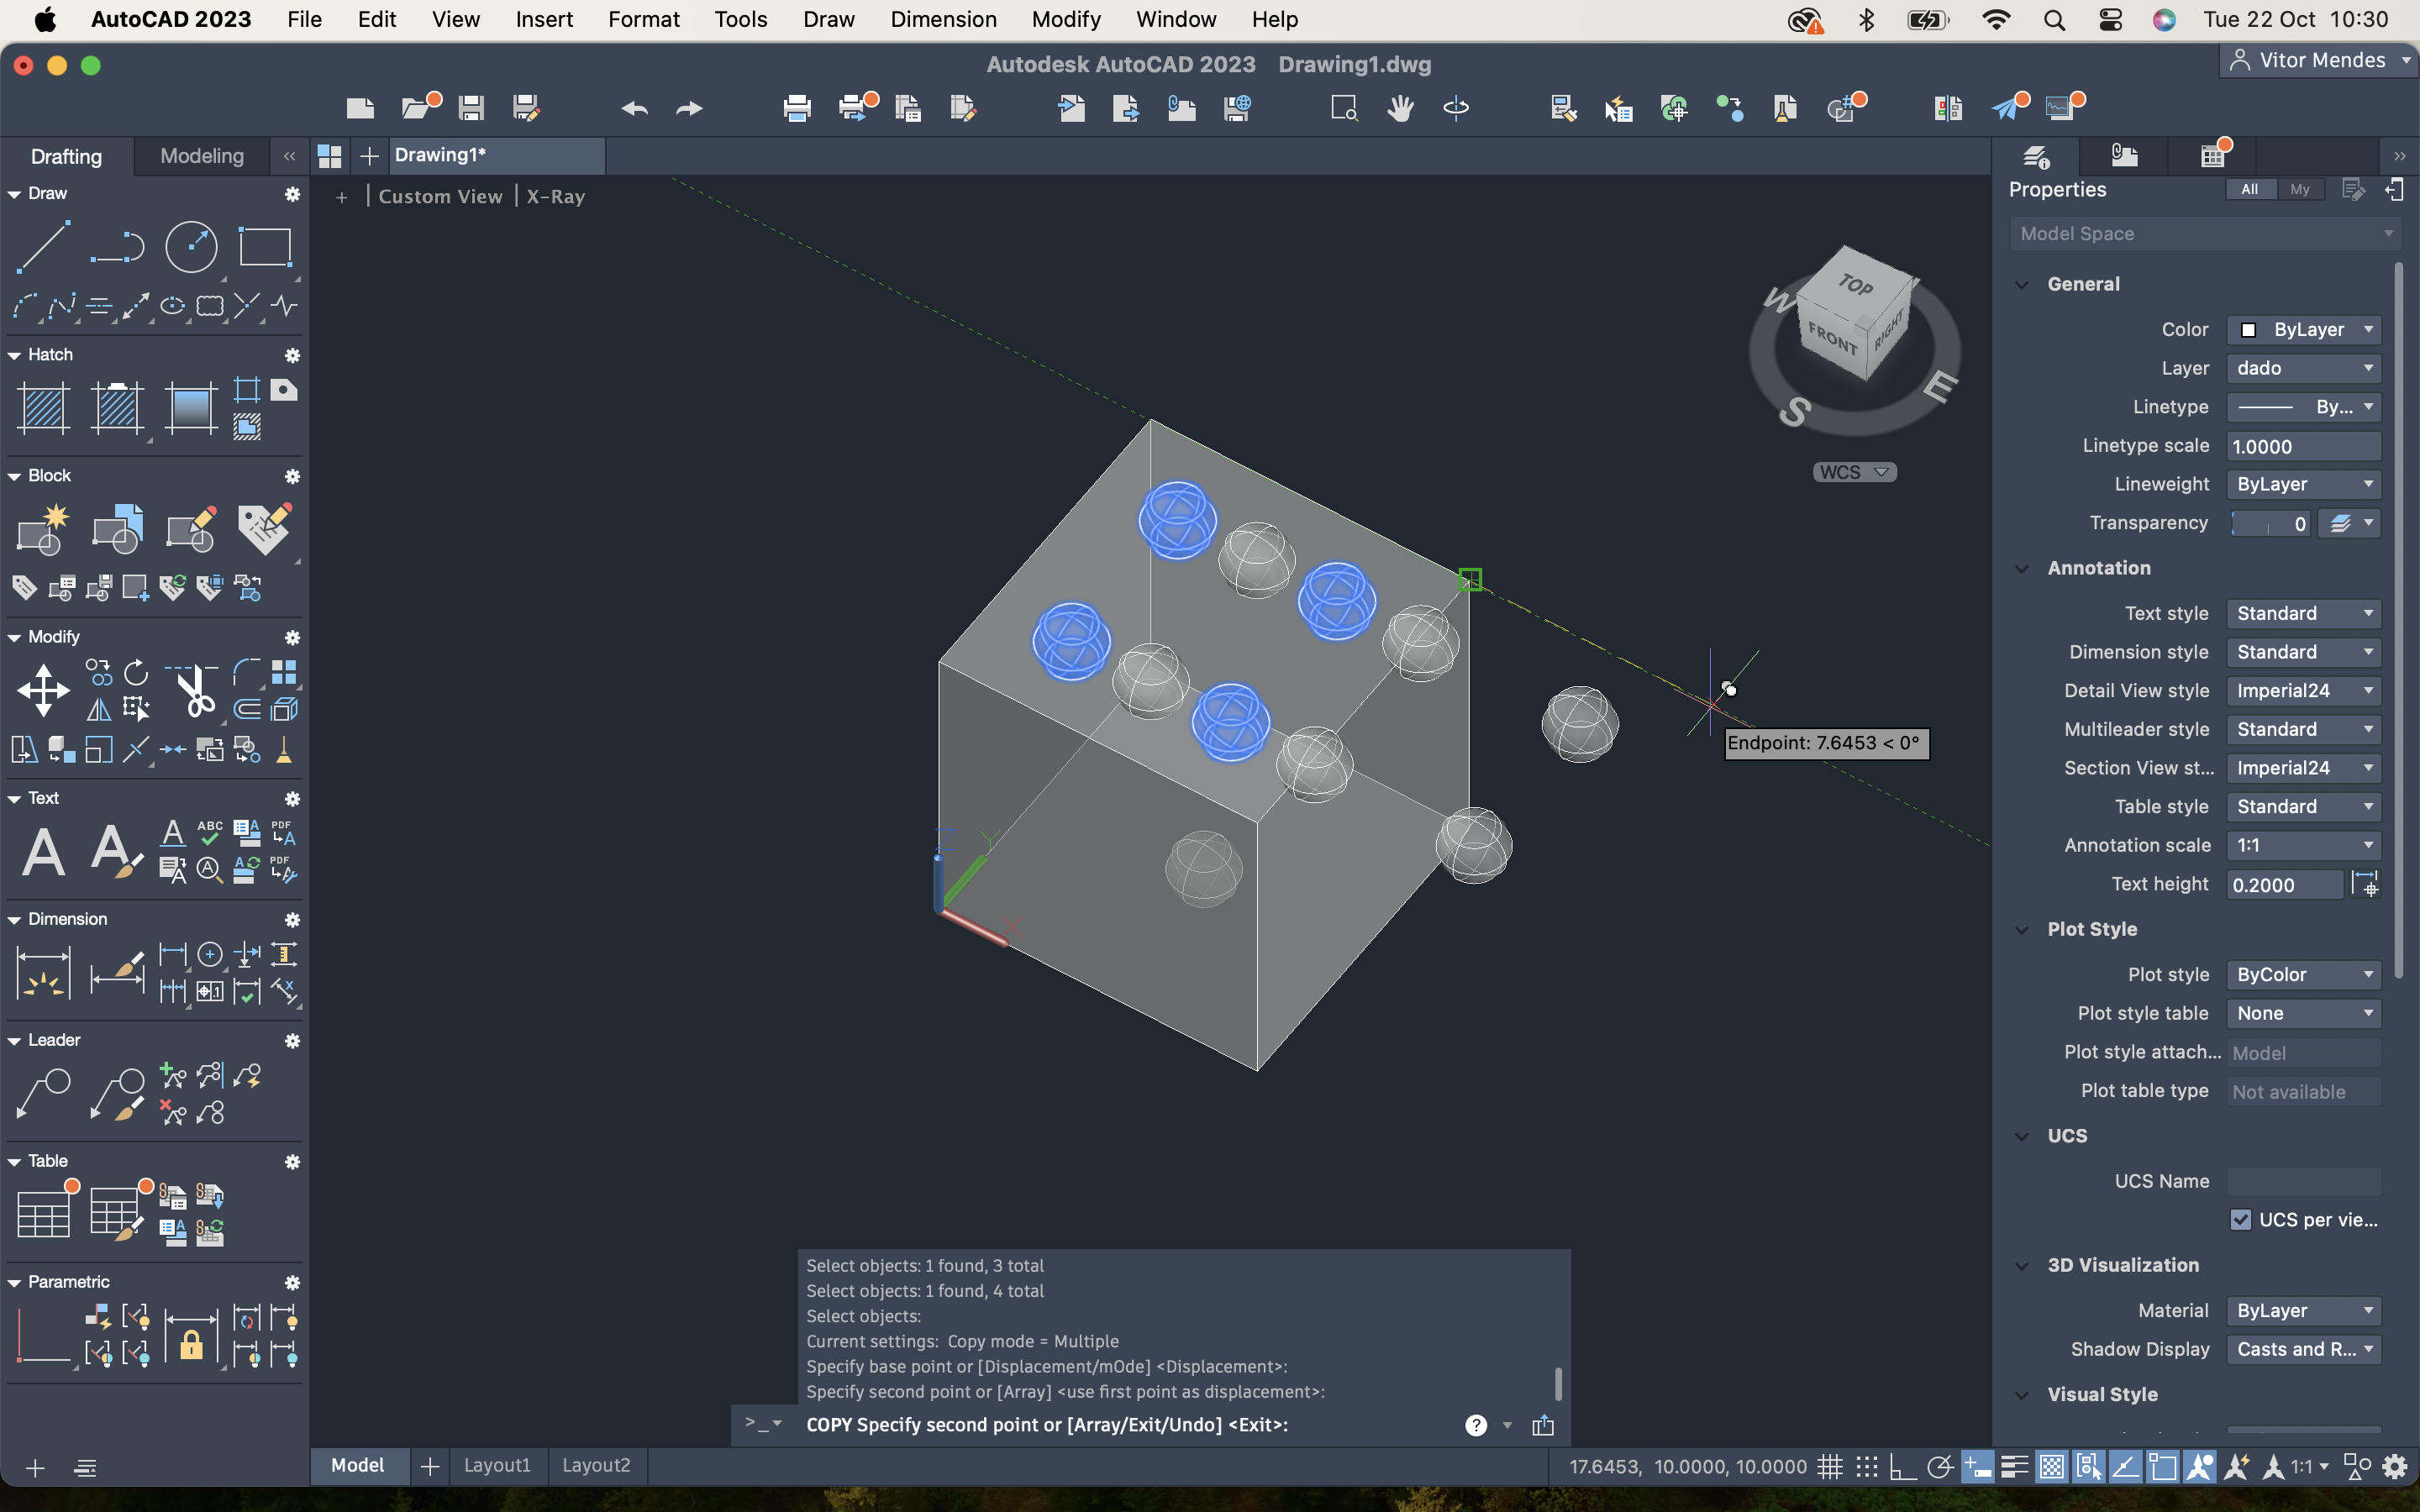Select the Pan hand tool
2420x1512 pixels.
click(1400, 108)
